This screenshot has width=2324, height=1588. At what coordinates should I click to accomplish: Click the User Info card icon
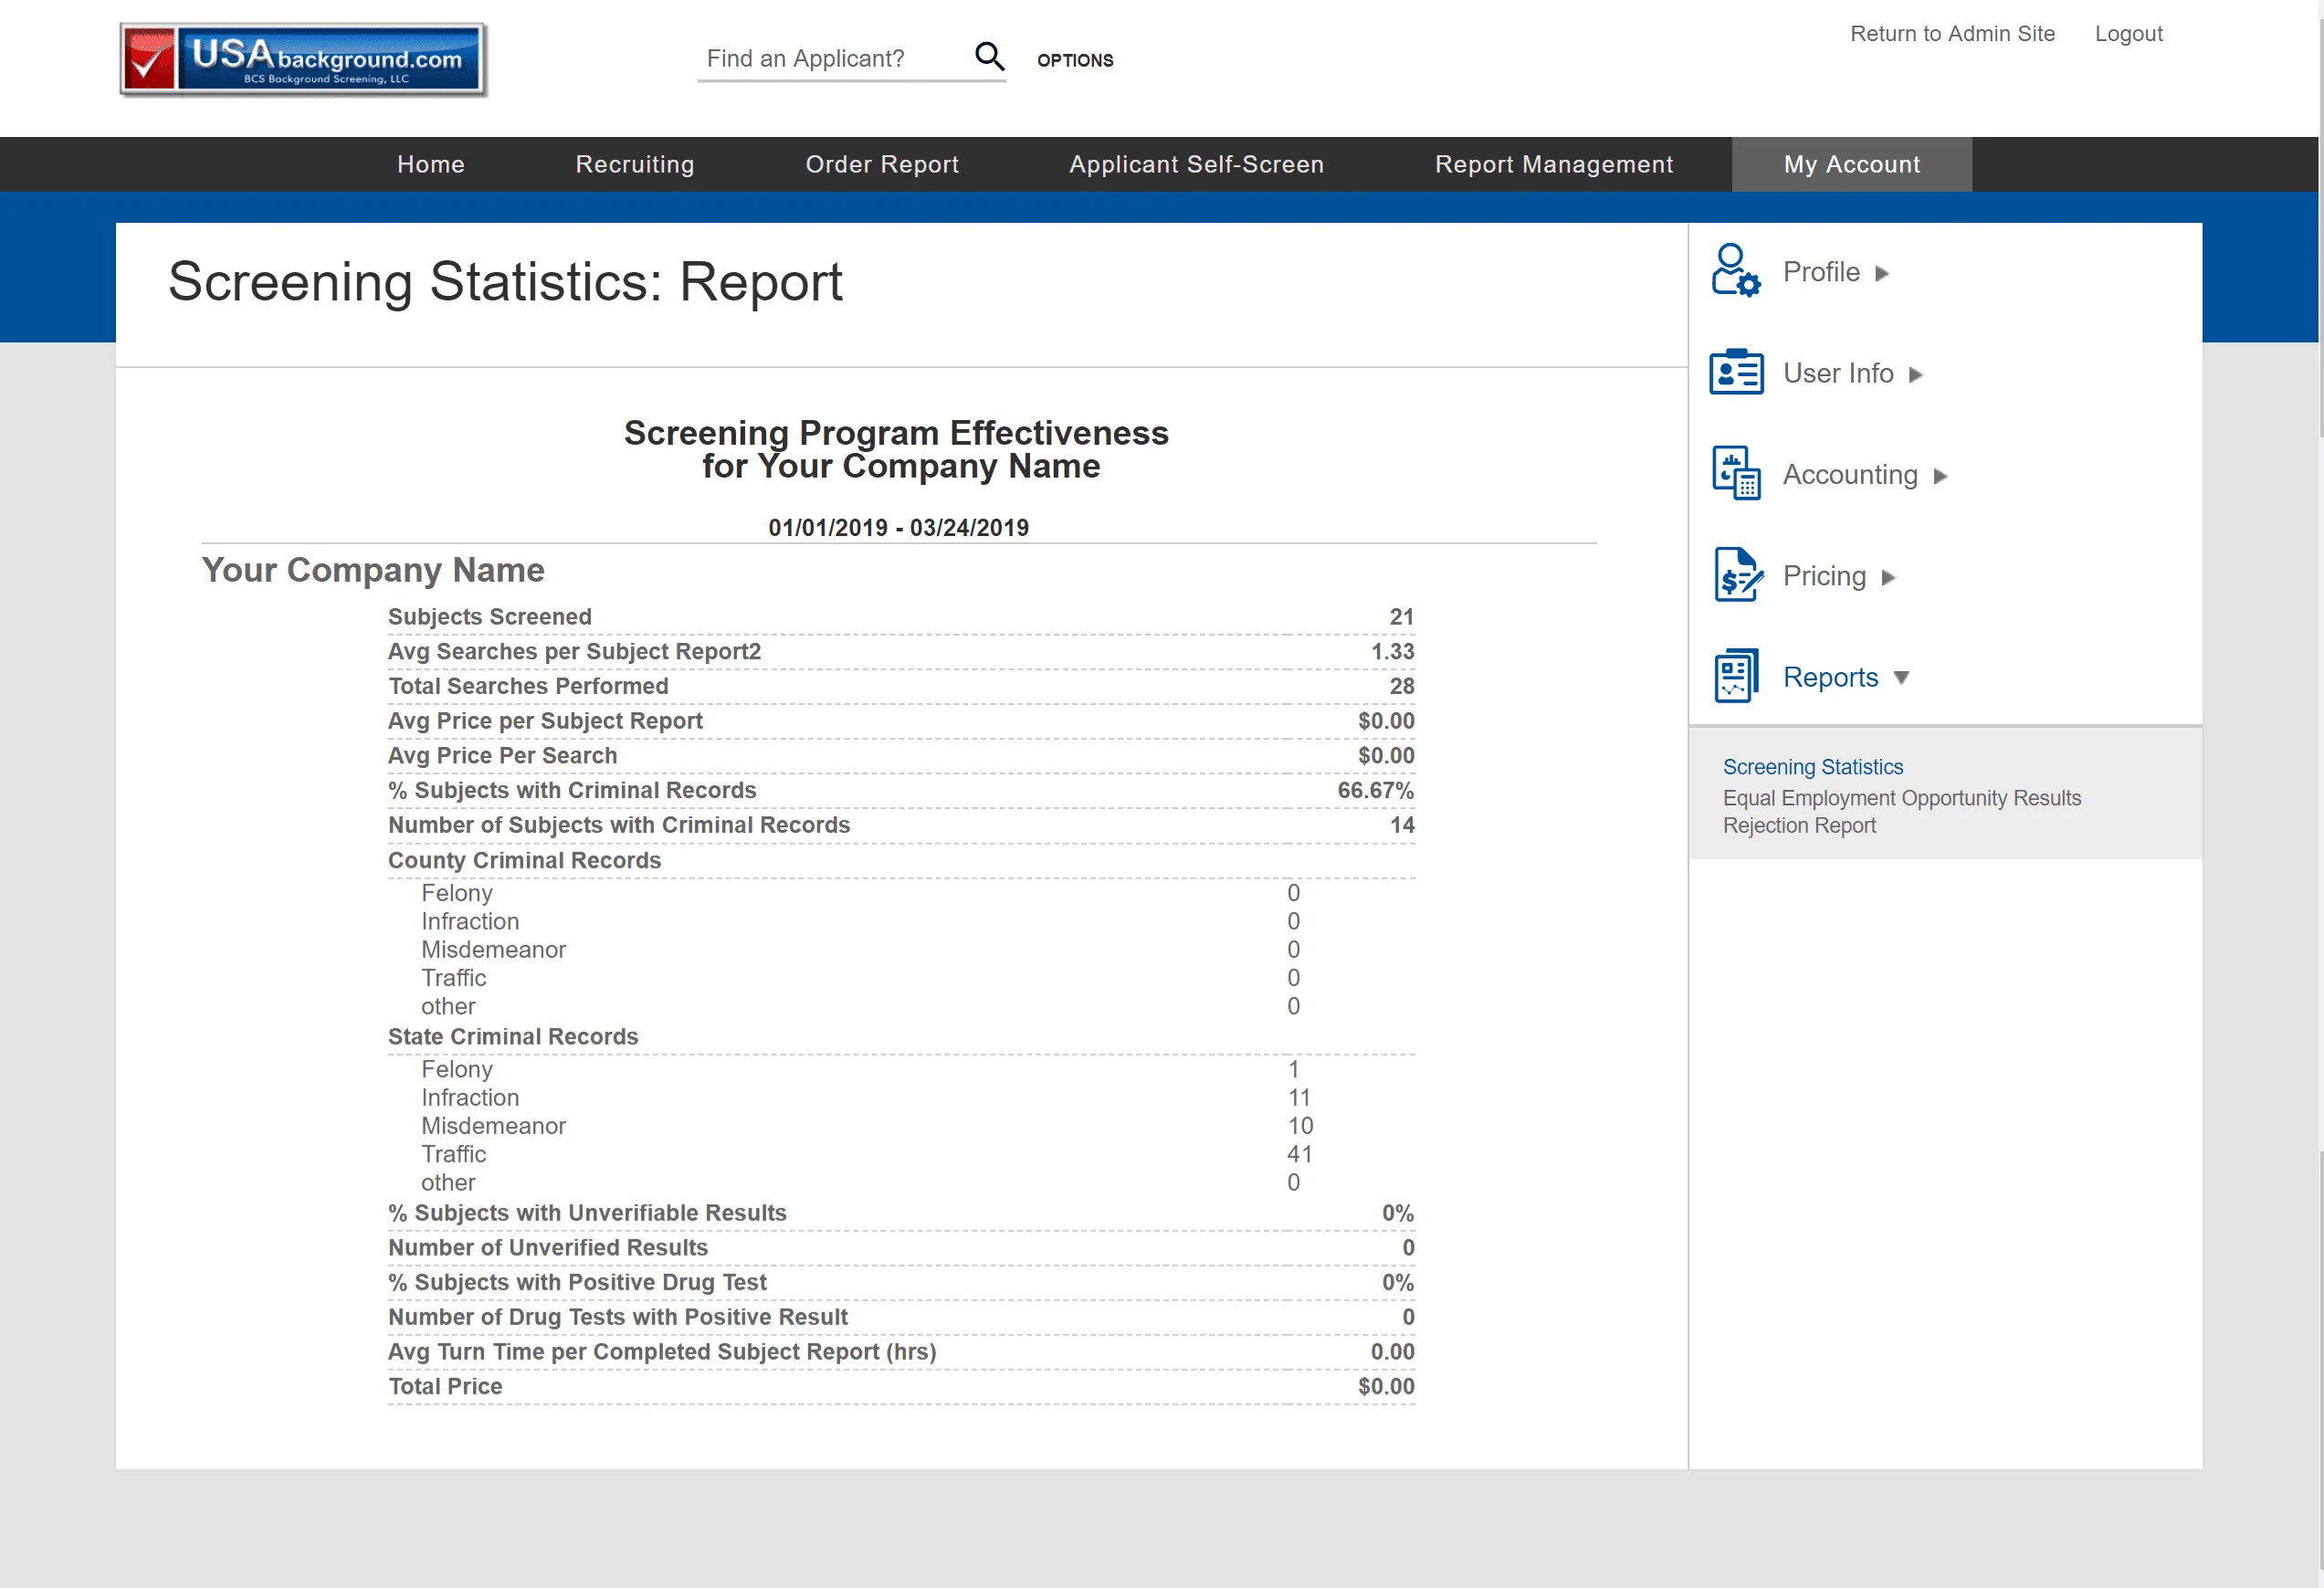pos(1736,372)
